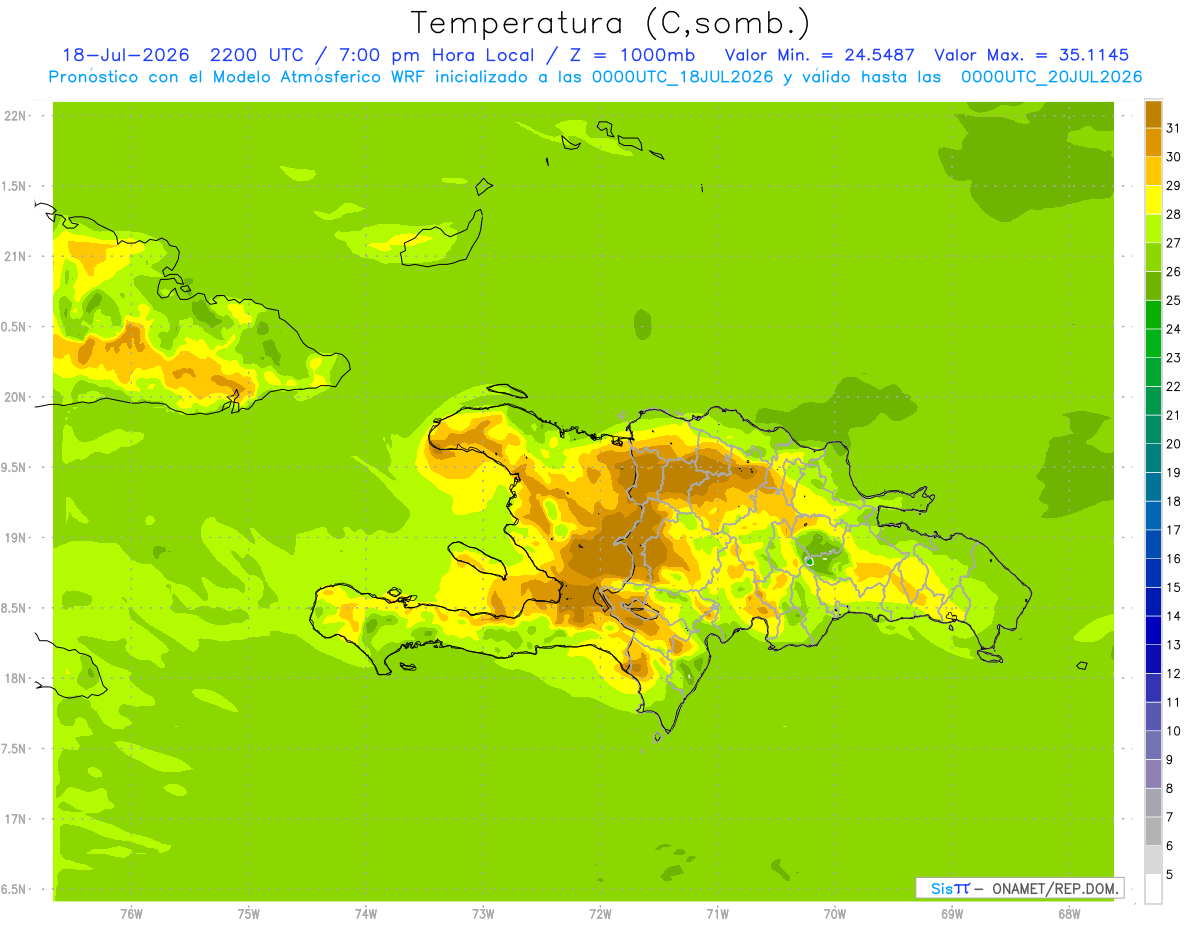1200x927 pixels.
Task: Click the orange swatch between legend values 30 and 31
Action: point(1153,143)
